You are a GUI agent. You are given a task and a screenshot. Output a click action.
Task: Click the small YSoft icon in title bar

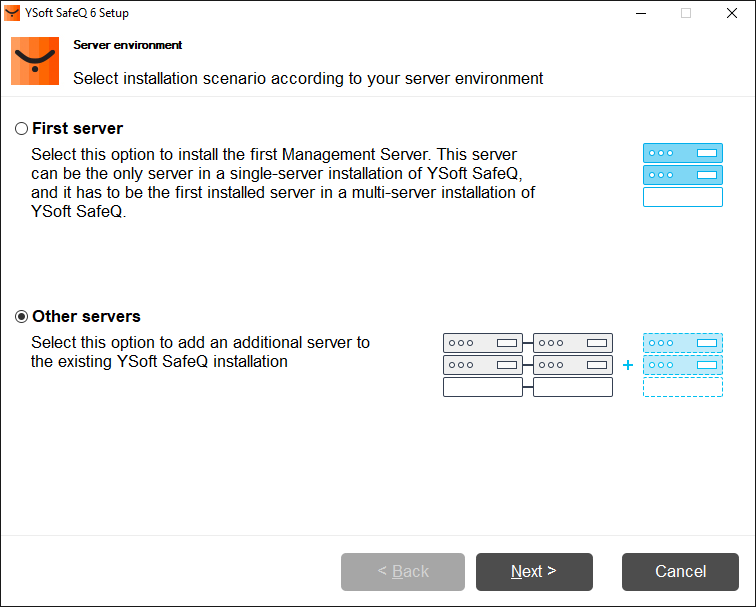12,13
